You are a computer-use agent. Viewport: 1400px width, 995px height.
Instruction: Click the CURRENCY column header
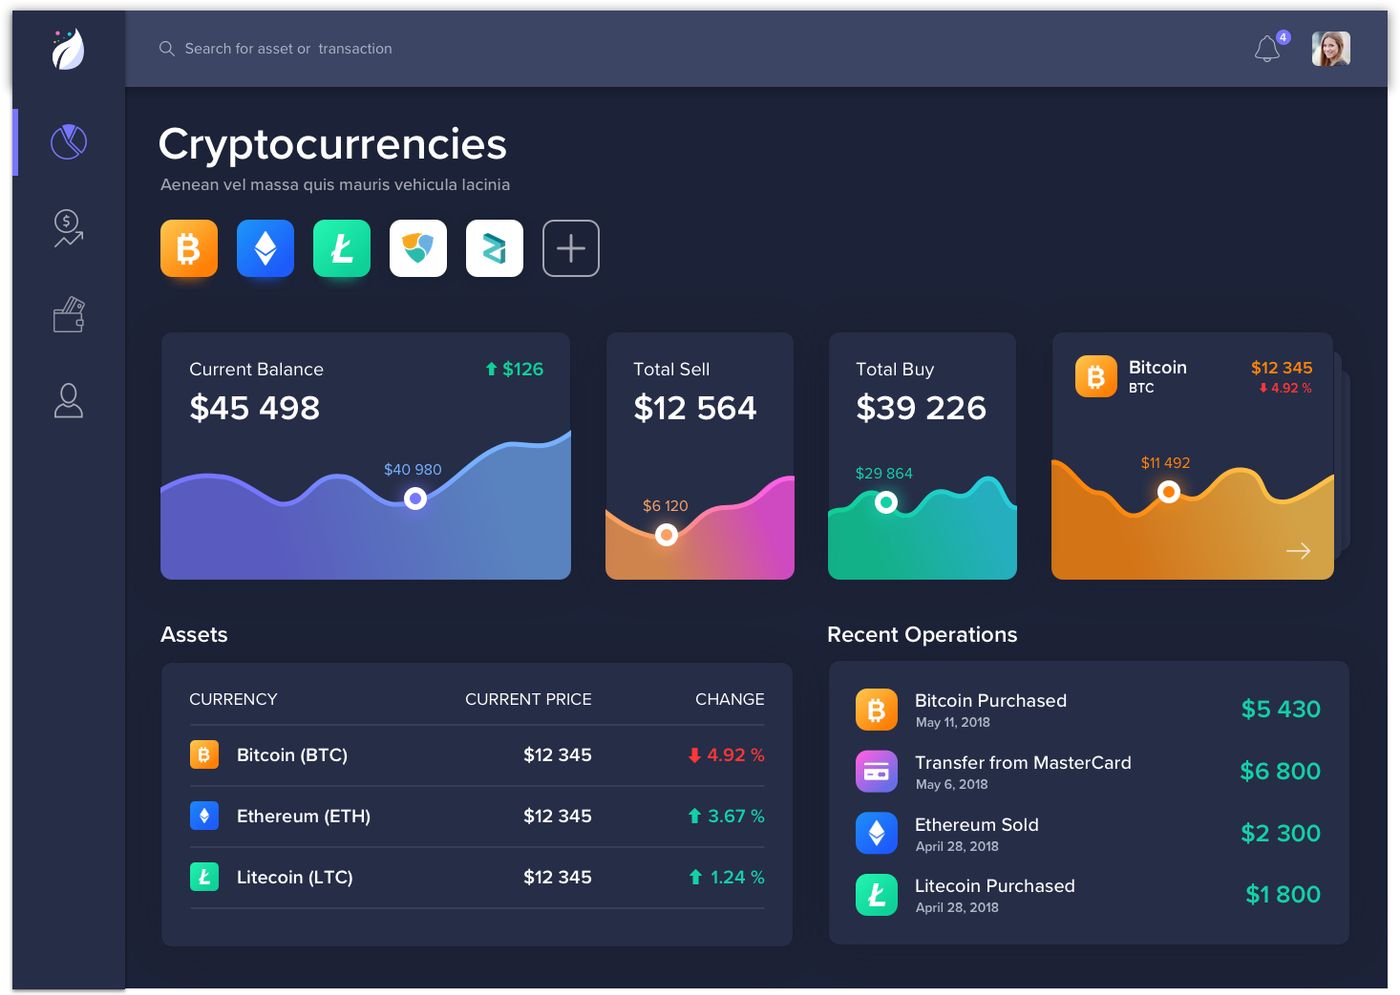(x=233, y=699)
